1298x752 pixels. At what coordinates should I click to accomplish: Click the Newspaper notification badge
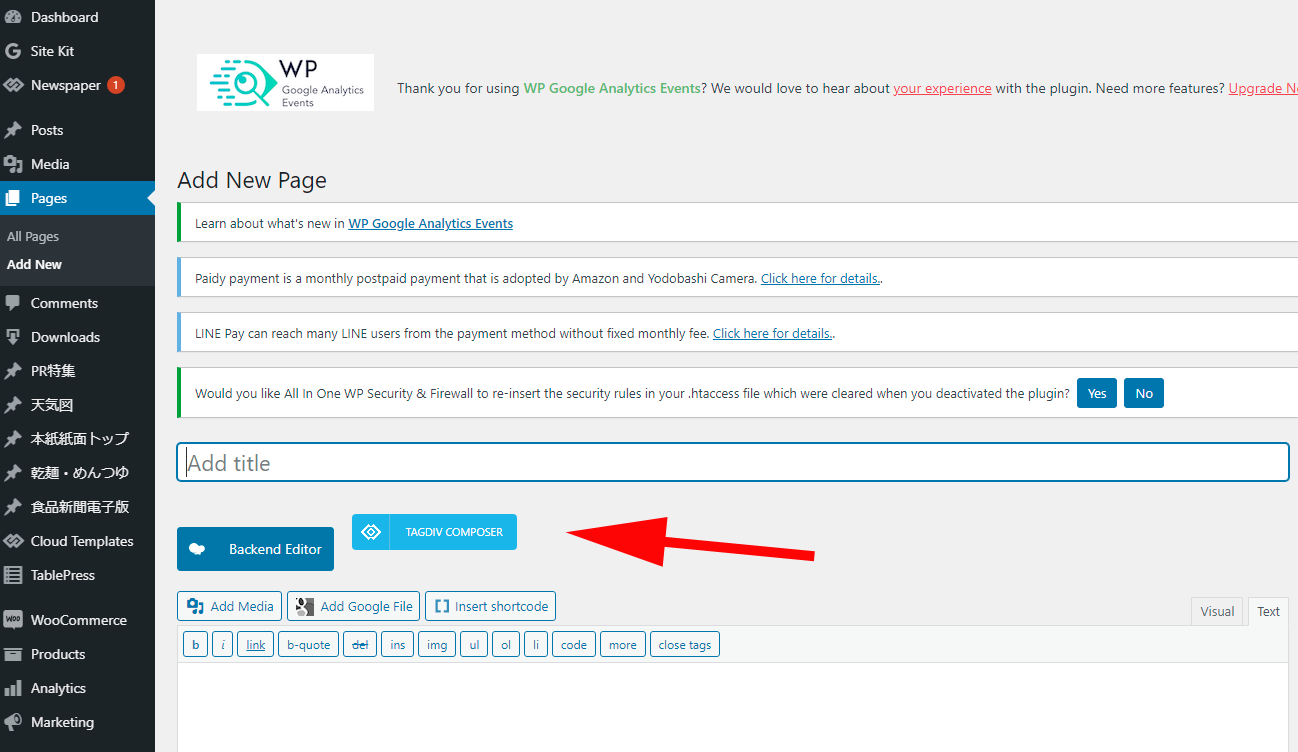pos(116,85)
